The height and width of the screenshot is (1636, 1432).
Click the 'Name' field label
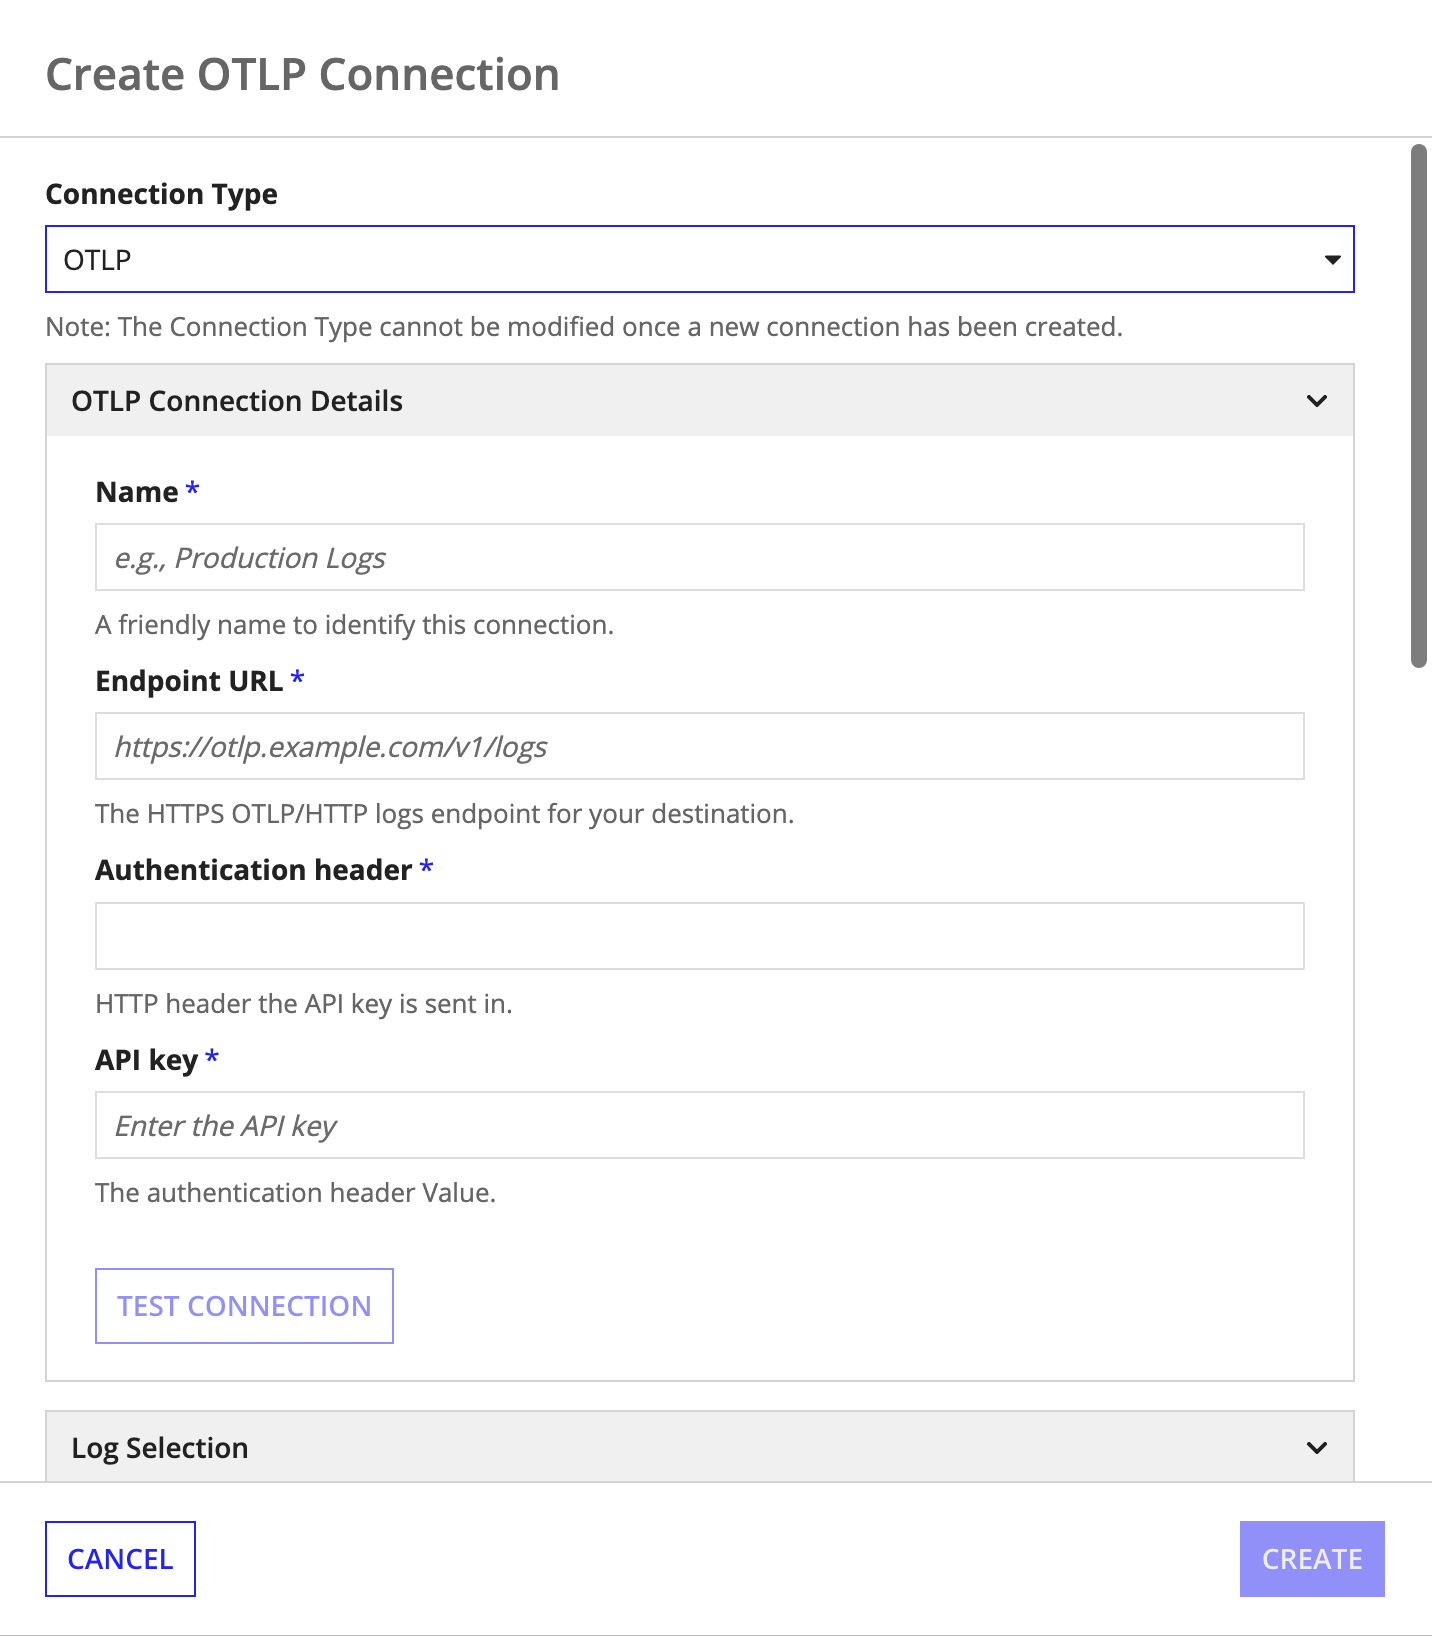(137, 492)
